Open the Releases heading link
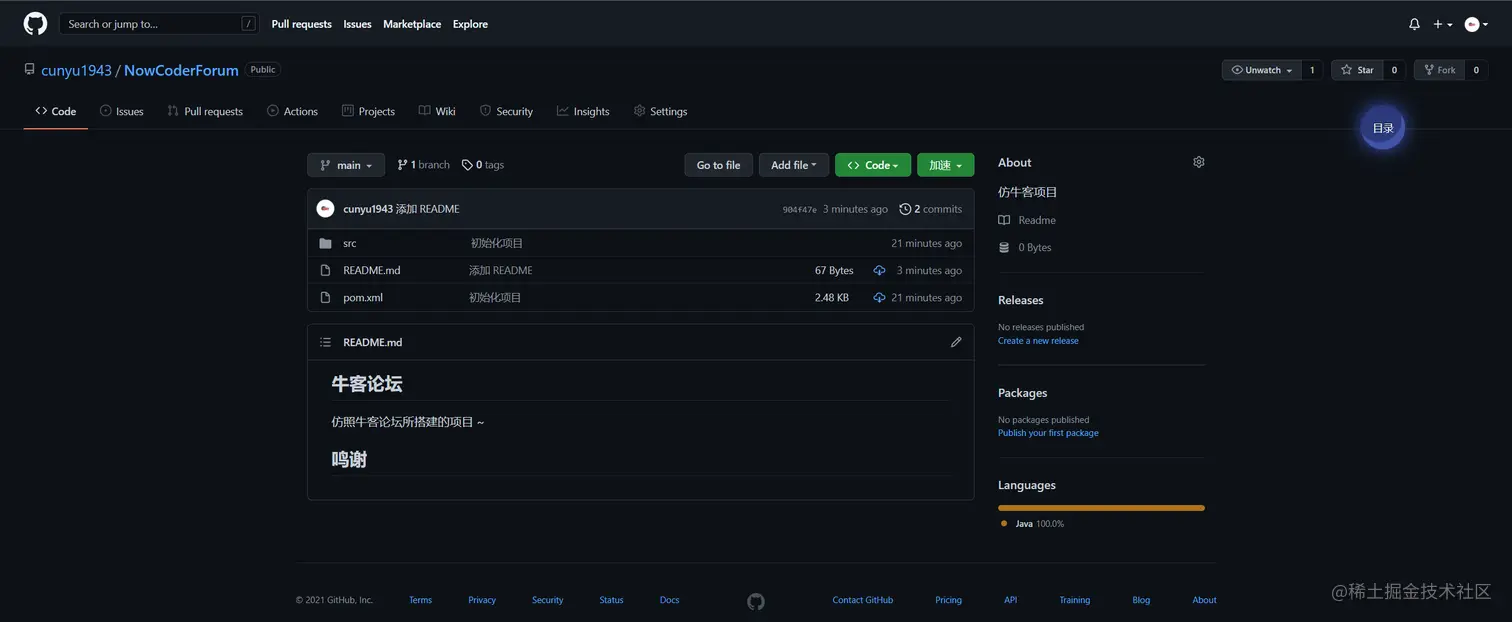The height and width of the screenshot is (622, 1512). point(1020,300)
